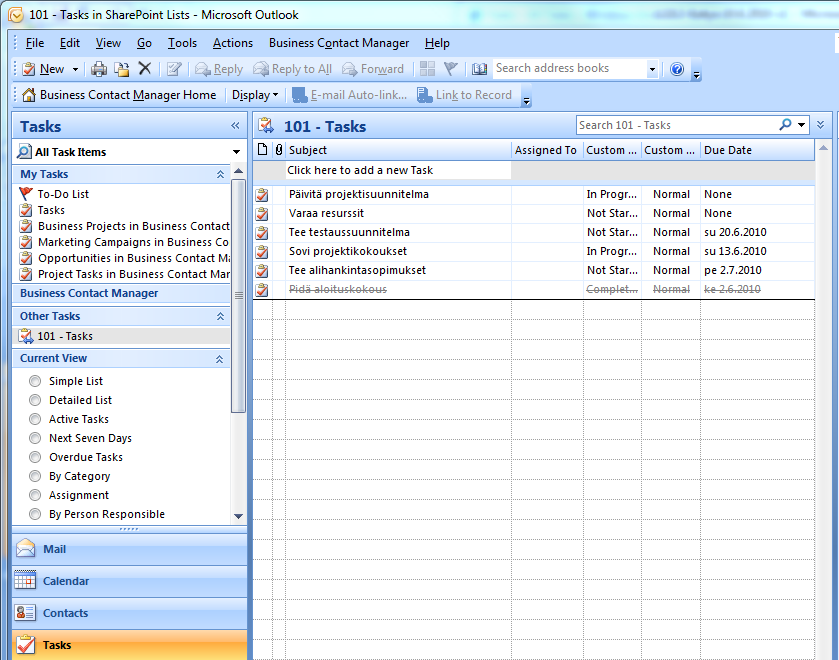Open the Tools menu
The height and width of the screenshot is (660, 839).
pyautogui.click(x=182, y=43)
